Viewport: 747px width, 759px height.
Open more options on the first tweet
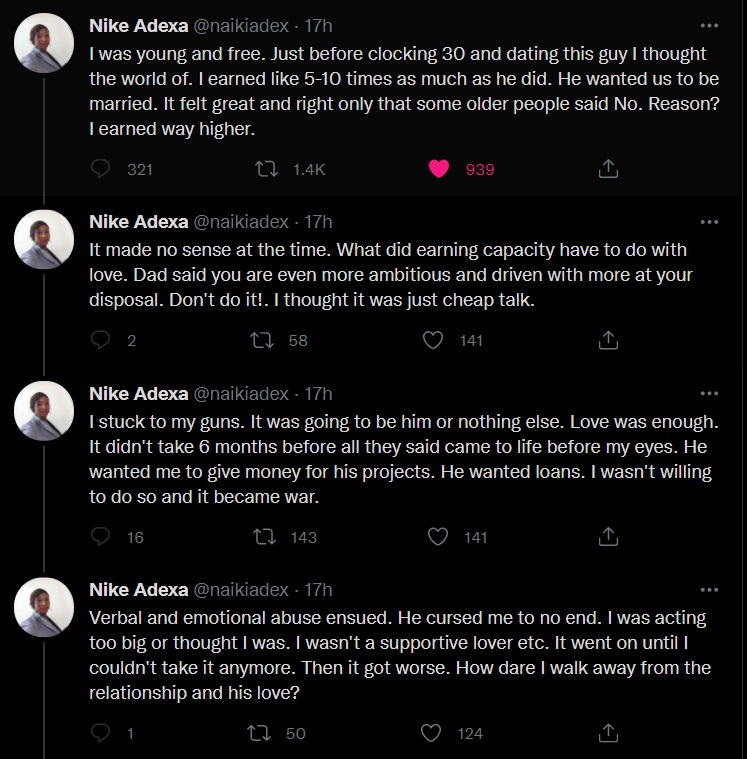709,25
